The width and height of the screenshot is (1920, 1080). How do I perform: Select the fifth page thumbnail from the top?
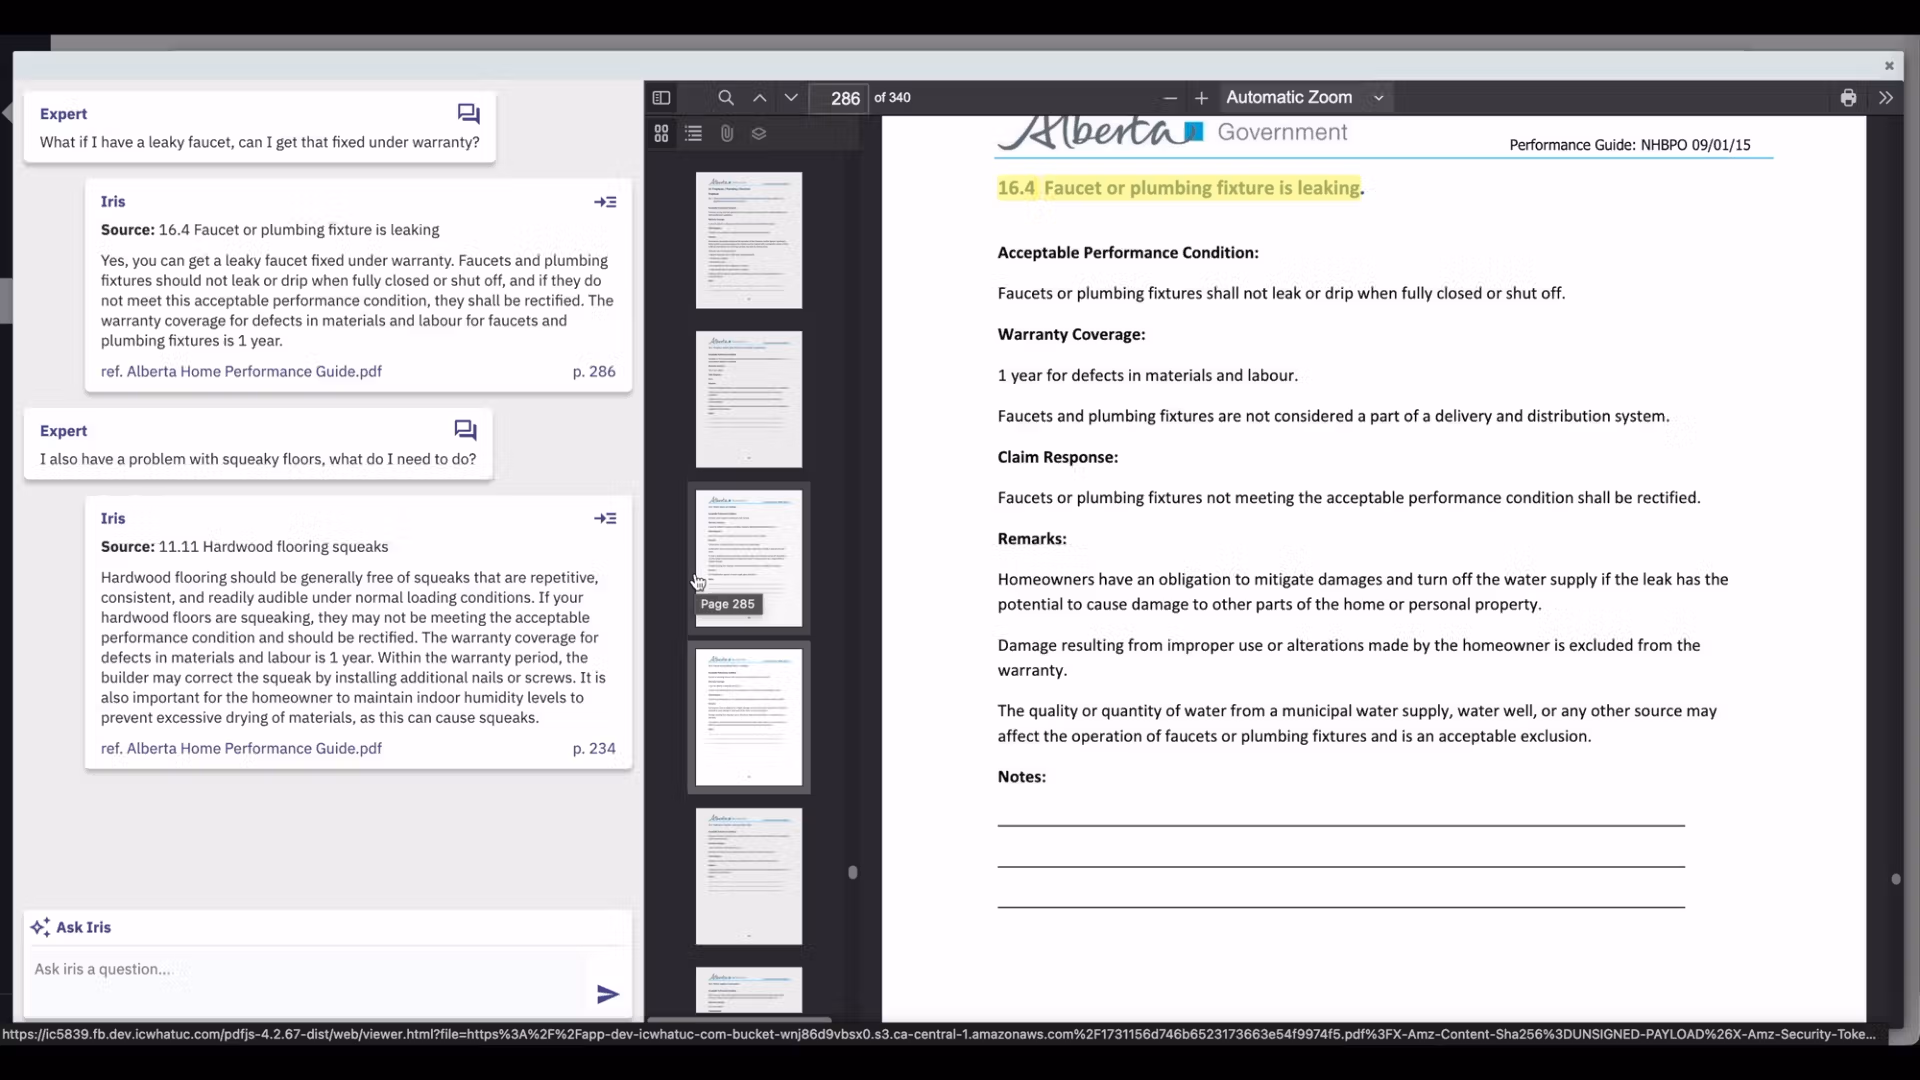pyautogui.click(x=749, y=876)
